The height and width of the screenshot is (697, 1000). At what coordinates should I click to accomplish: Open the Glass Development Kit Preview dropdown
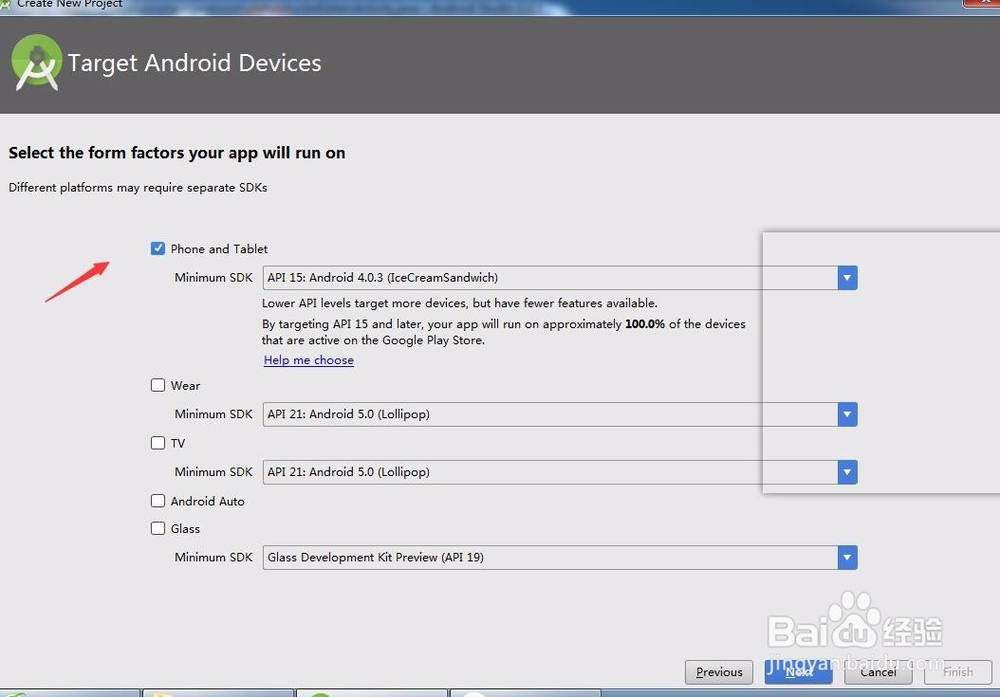847,557
